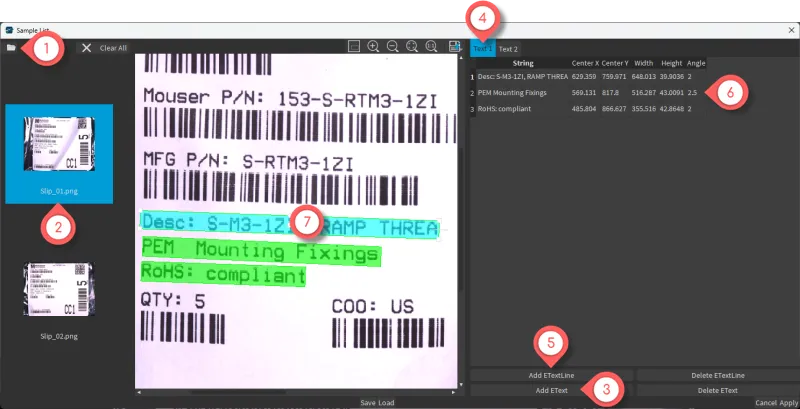Click the Width value 355.516
The width and height of the screenshot is (800, 409).
tap(642, 109)
